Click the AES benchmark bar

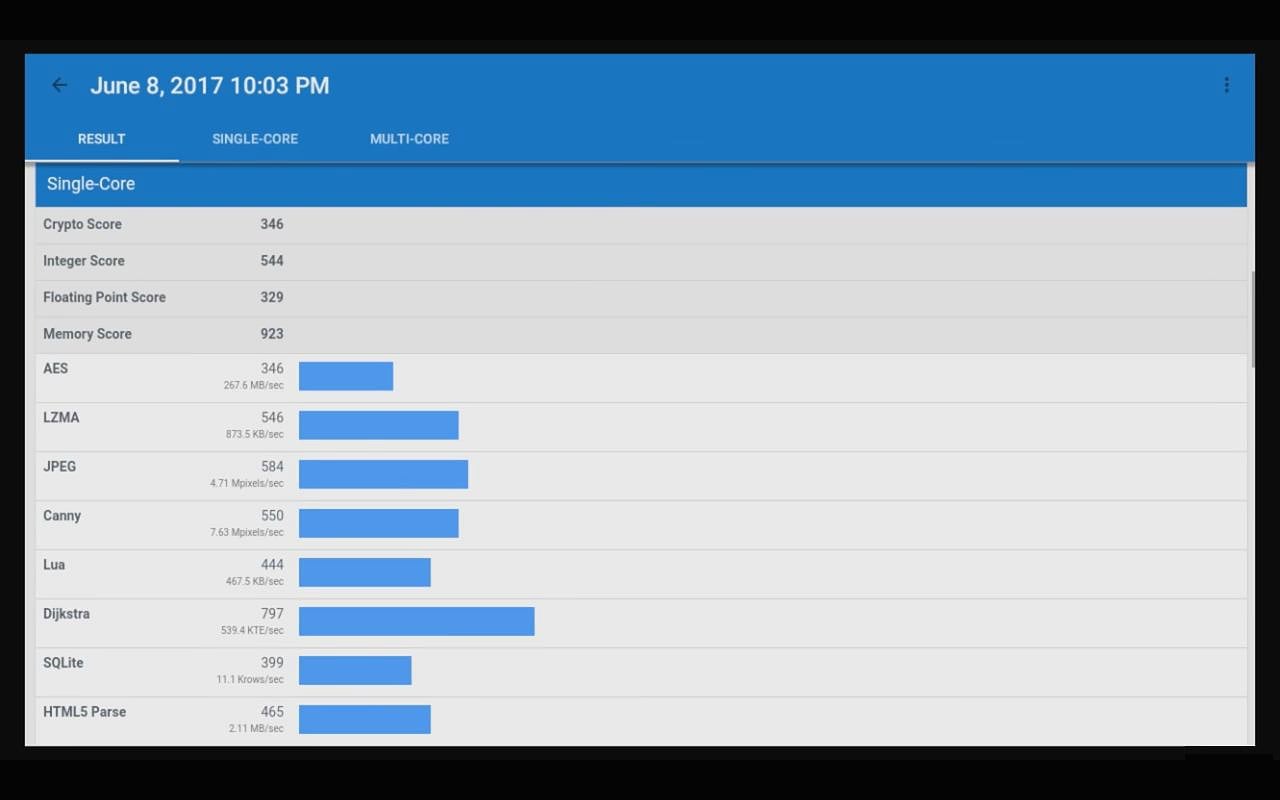click(346, 377)
